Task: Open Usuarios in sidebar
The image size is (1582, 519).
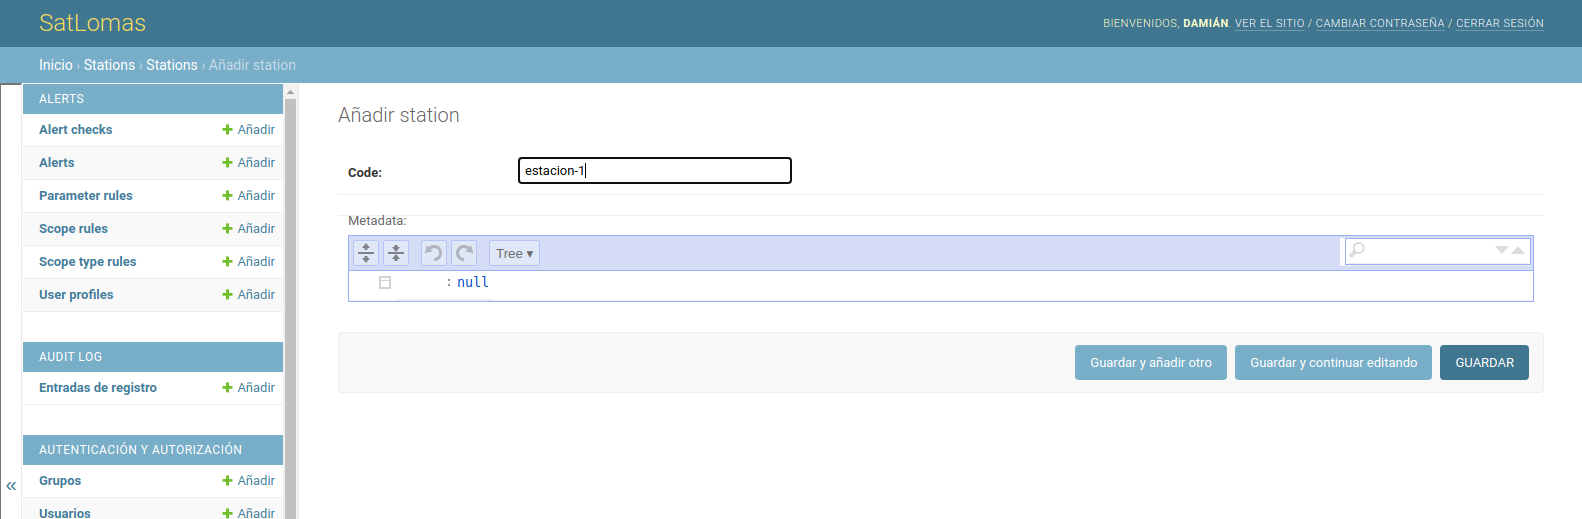Action: pyautogui.click(x=65, y=513)
